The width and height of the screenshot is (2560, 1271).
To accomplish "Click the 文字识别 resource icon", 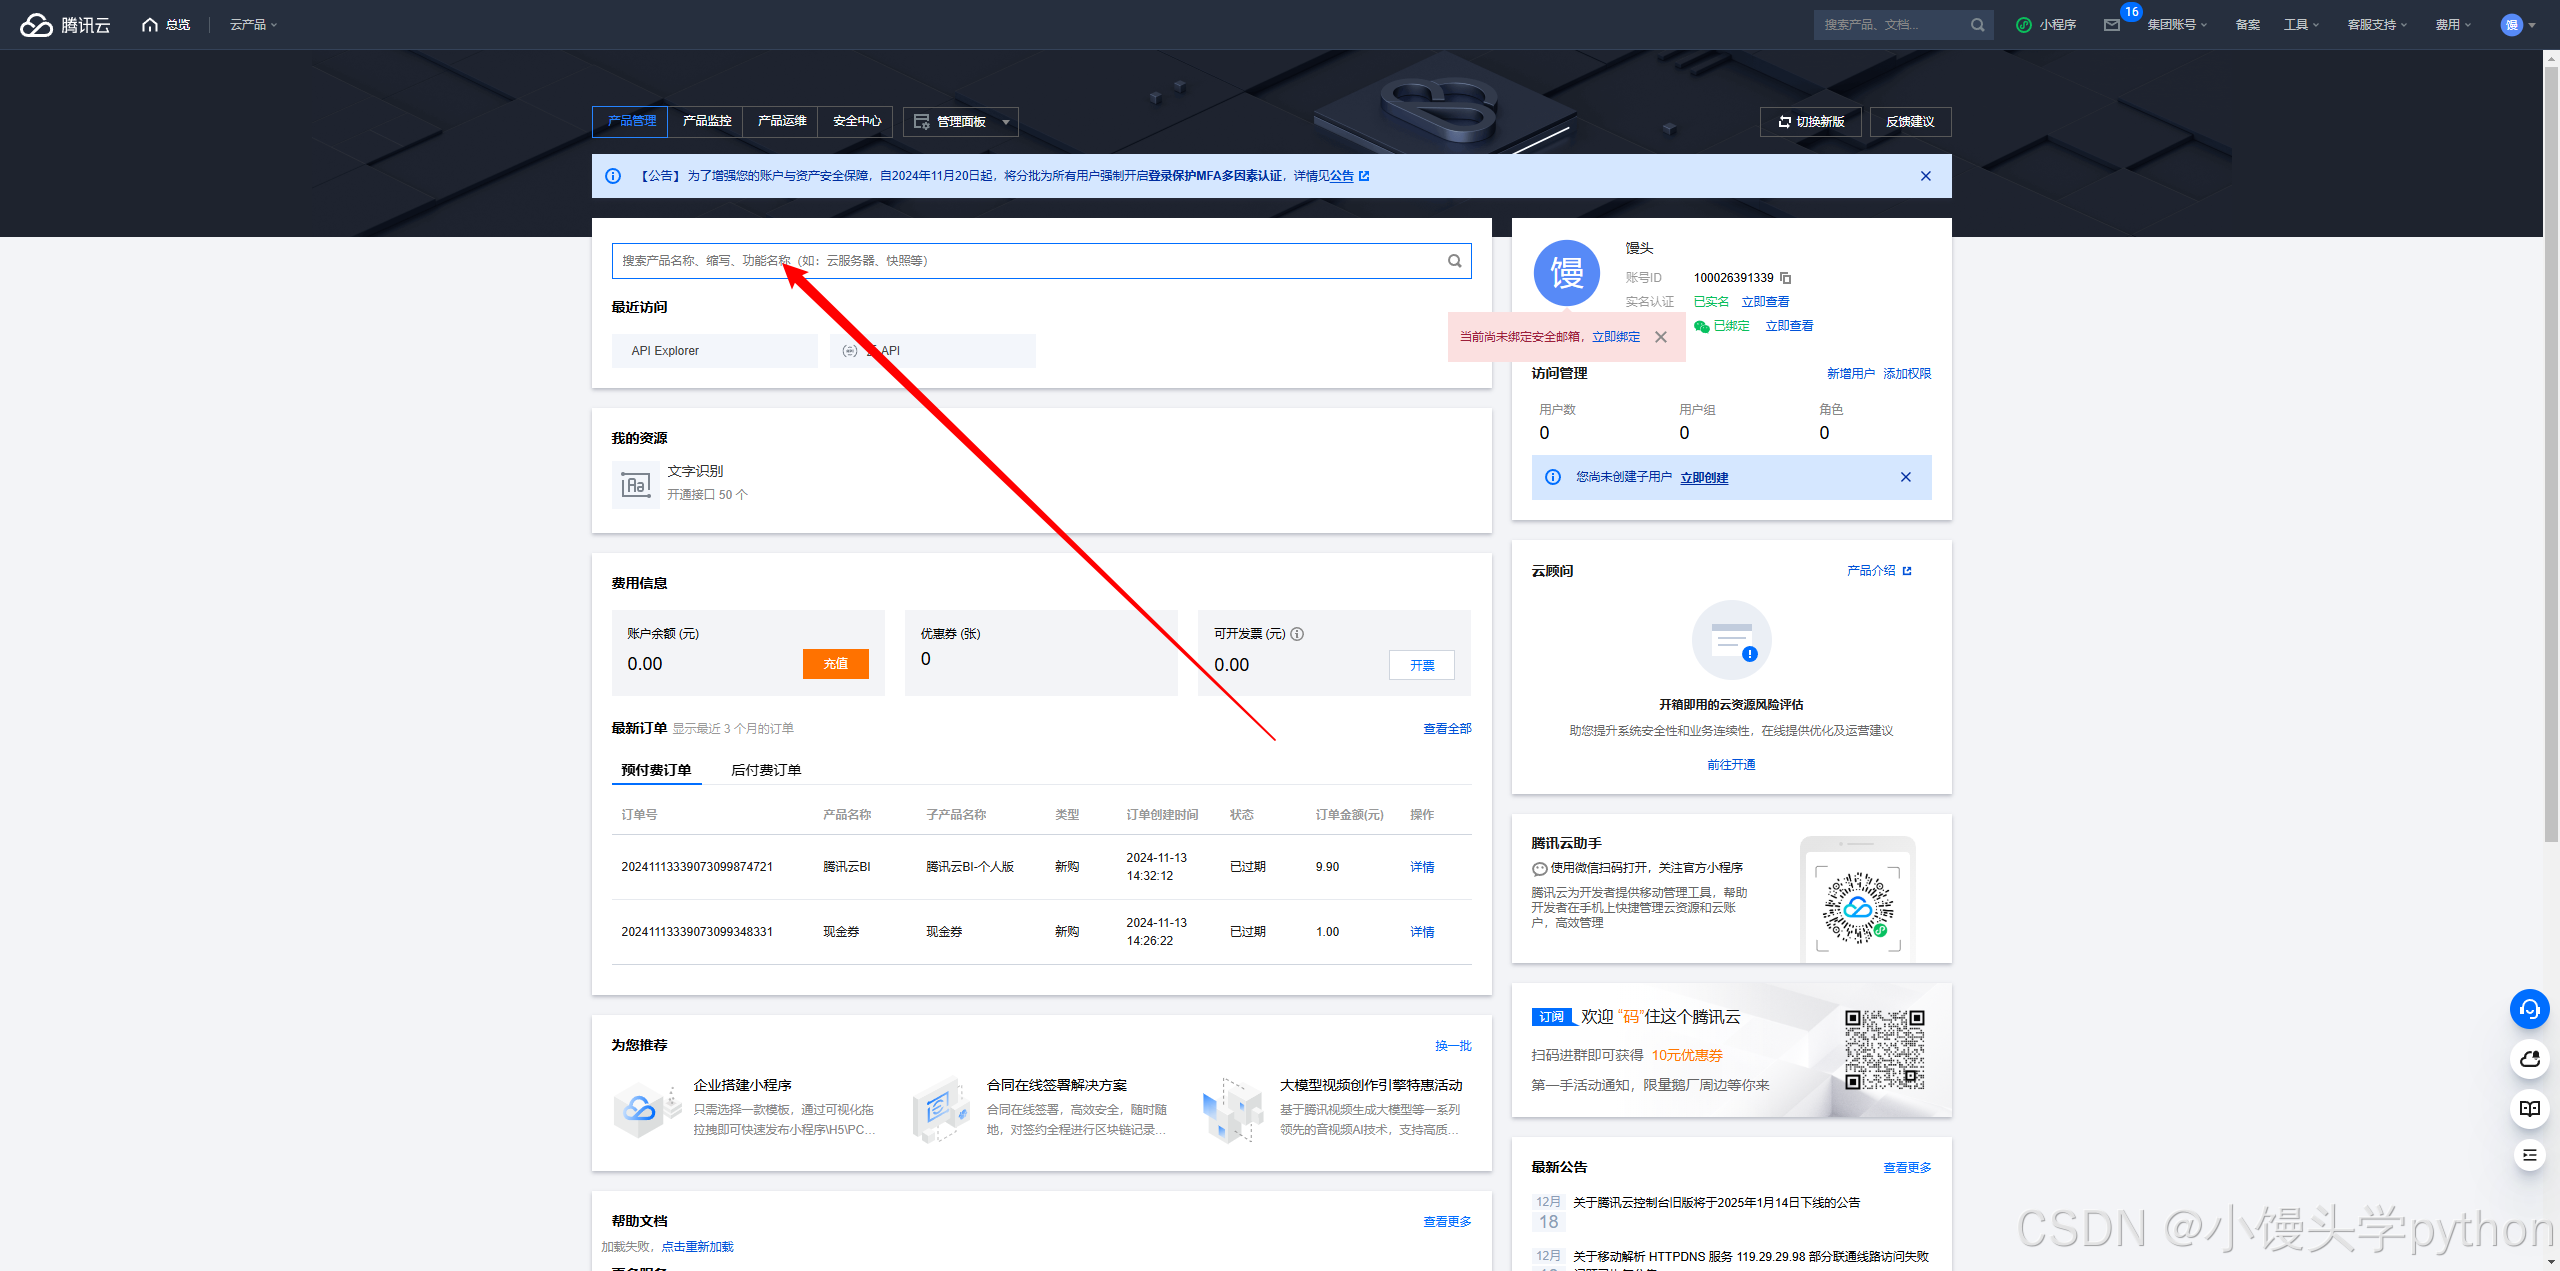I will pyautogui.click(x=635, y=485).
